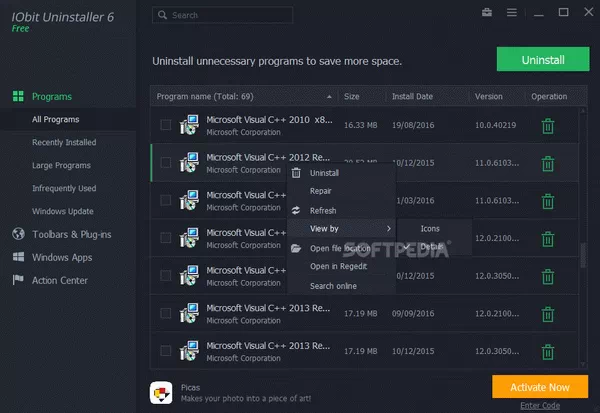600x413 pixels.
Task: Click installer icon of Visual C++ 2012 Re... entry
Action: [189, 163]
